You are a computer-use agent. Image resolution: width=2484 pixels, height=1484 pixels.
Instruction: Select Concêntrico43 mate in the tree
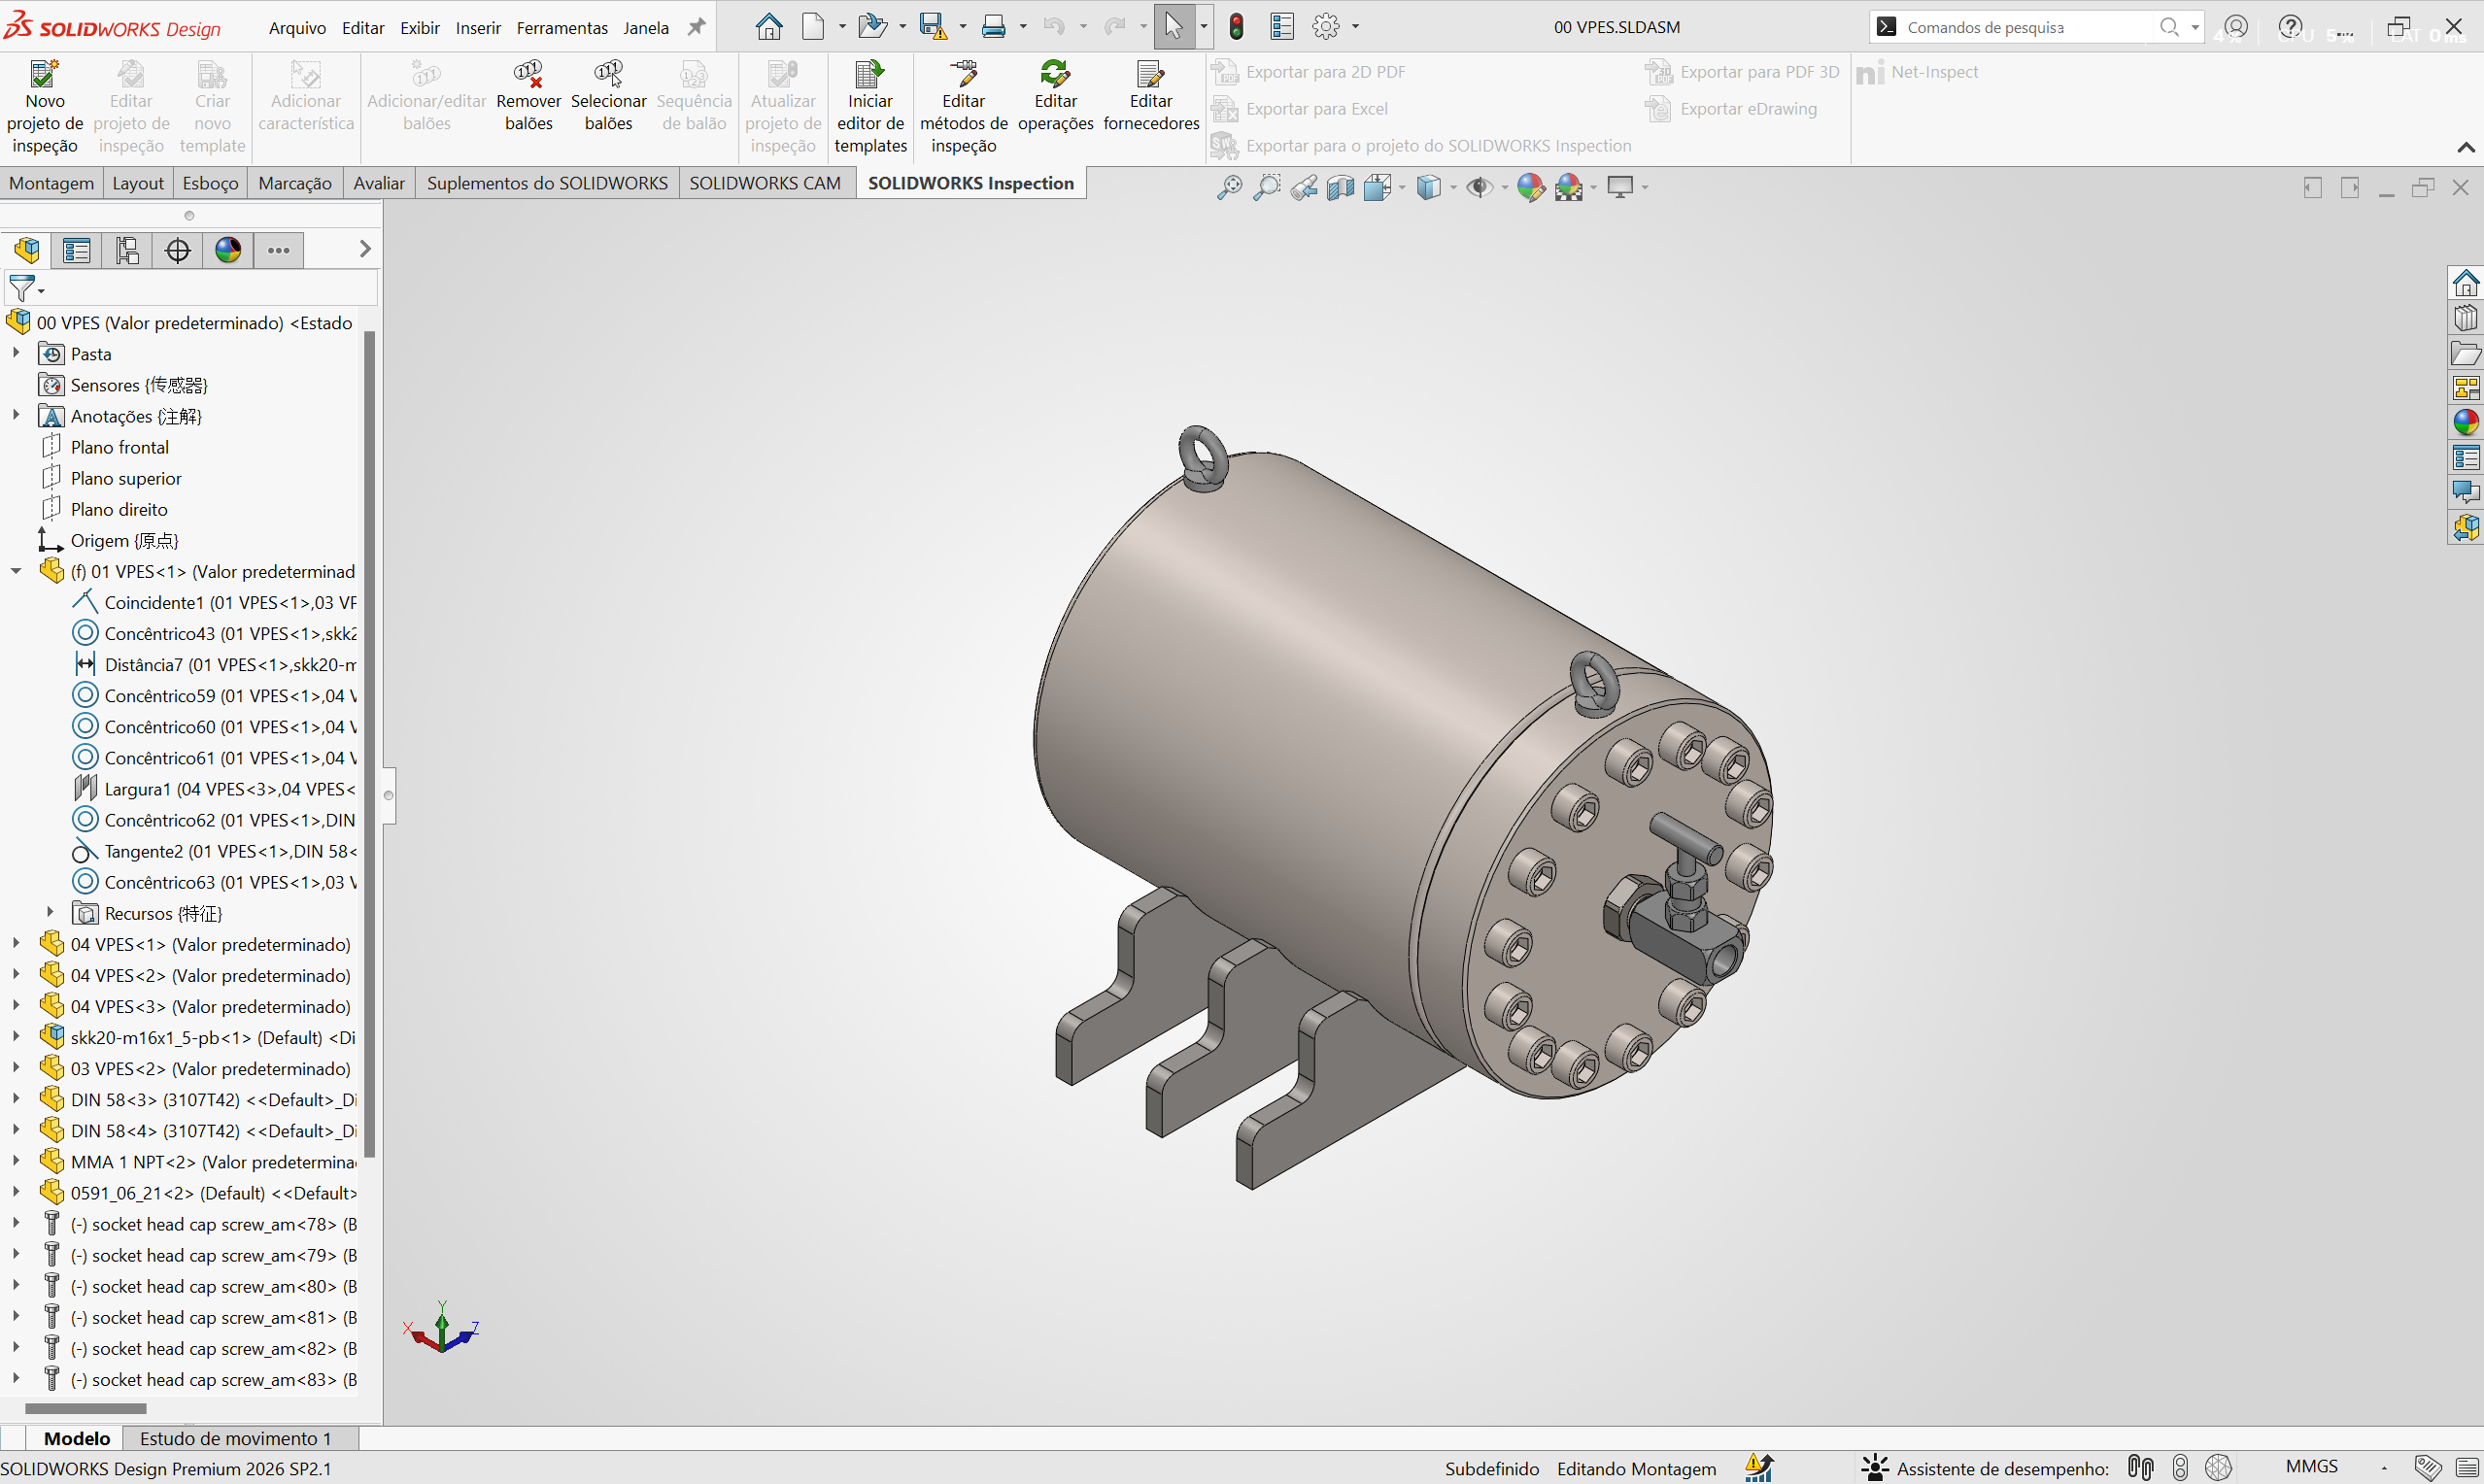(x=214, y=633)
